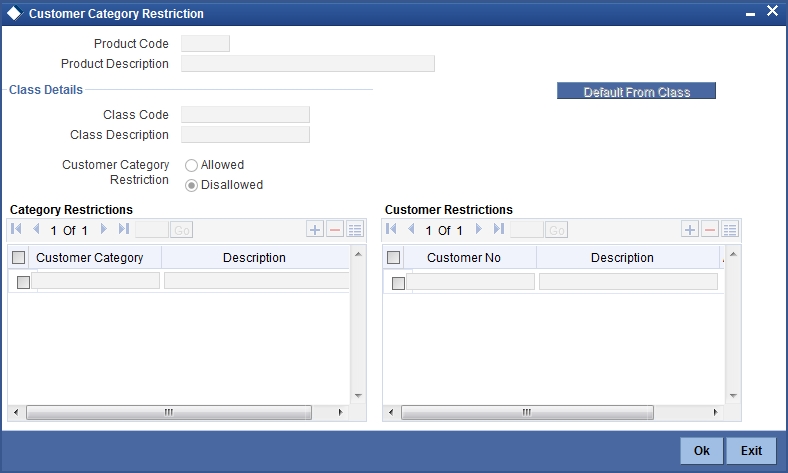
Task: Select the Allowed radio option
Action: [x=191, y=165]
